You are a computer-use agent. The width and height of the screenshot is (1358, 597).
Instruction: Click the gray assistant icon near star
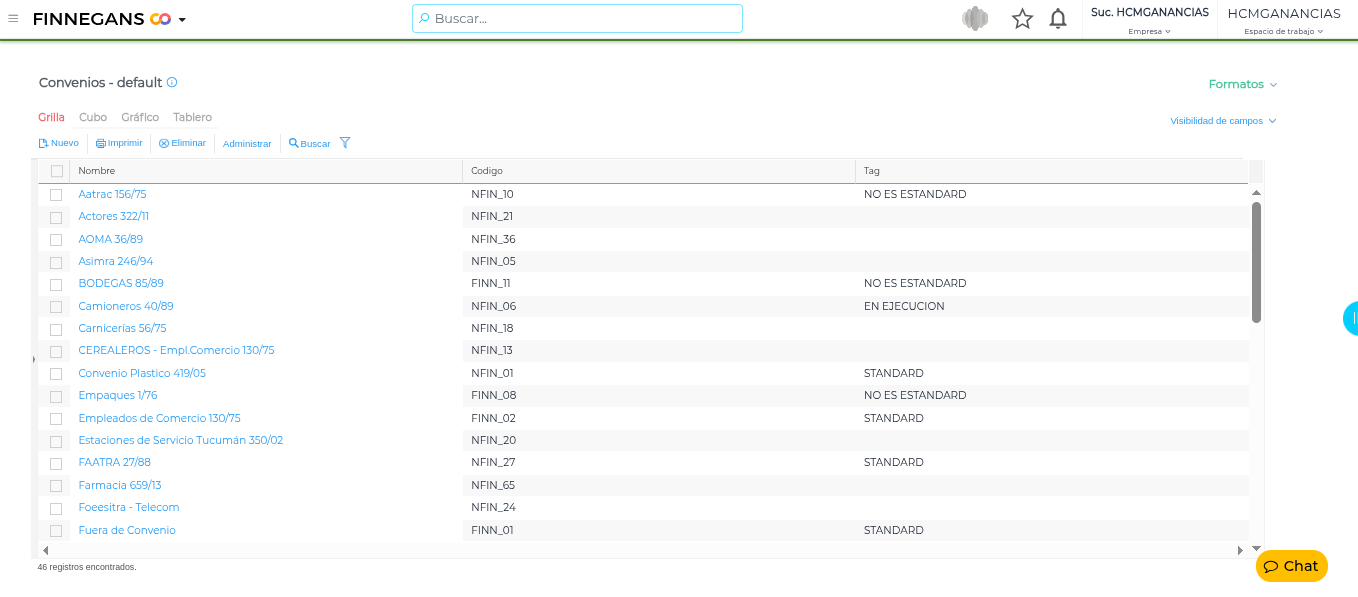pos(975,19)
